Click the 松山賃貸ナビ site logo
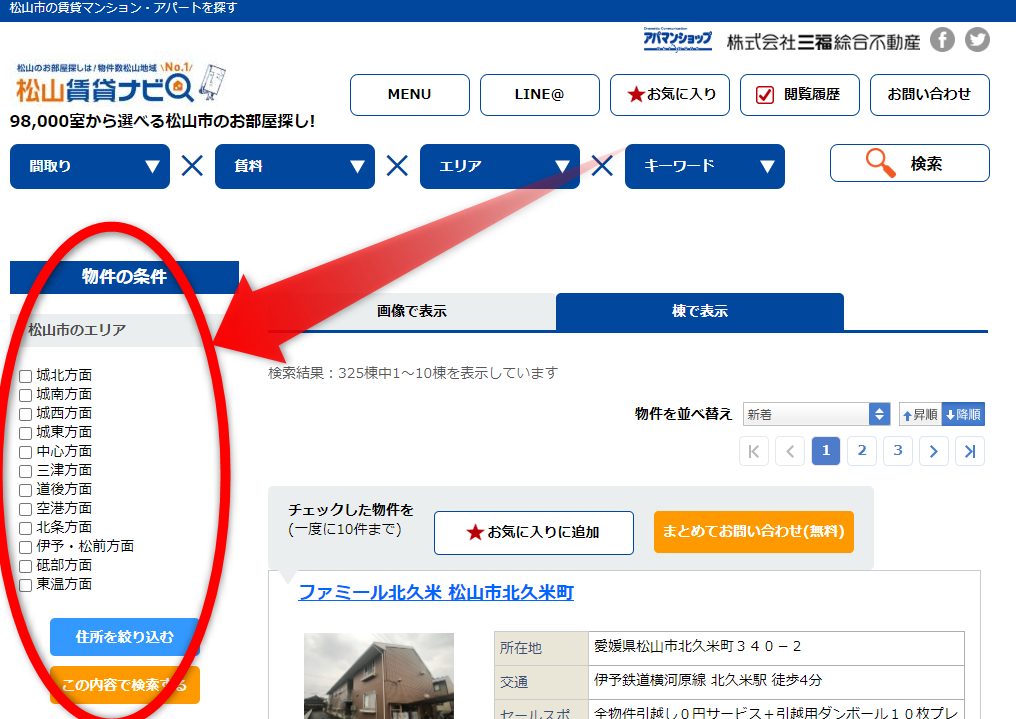Viewport: 1016px width, 719px height. [x=119, y=82]
